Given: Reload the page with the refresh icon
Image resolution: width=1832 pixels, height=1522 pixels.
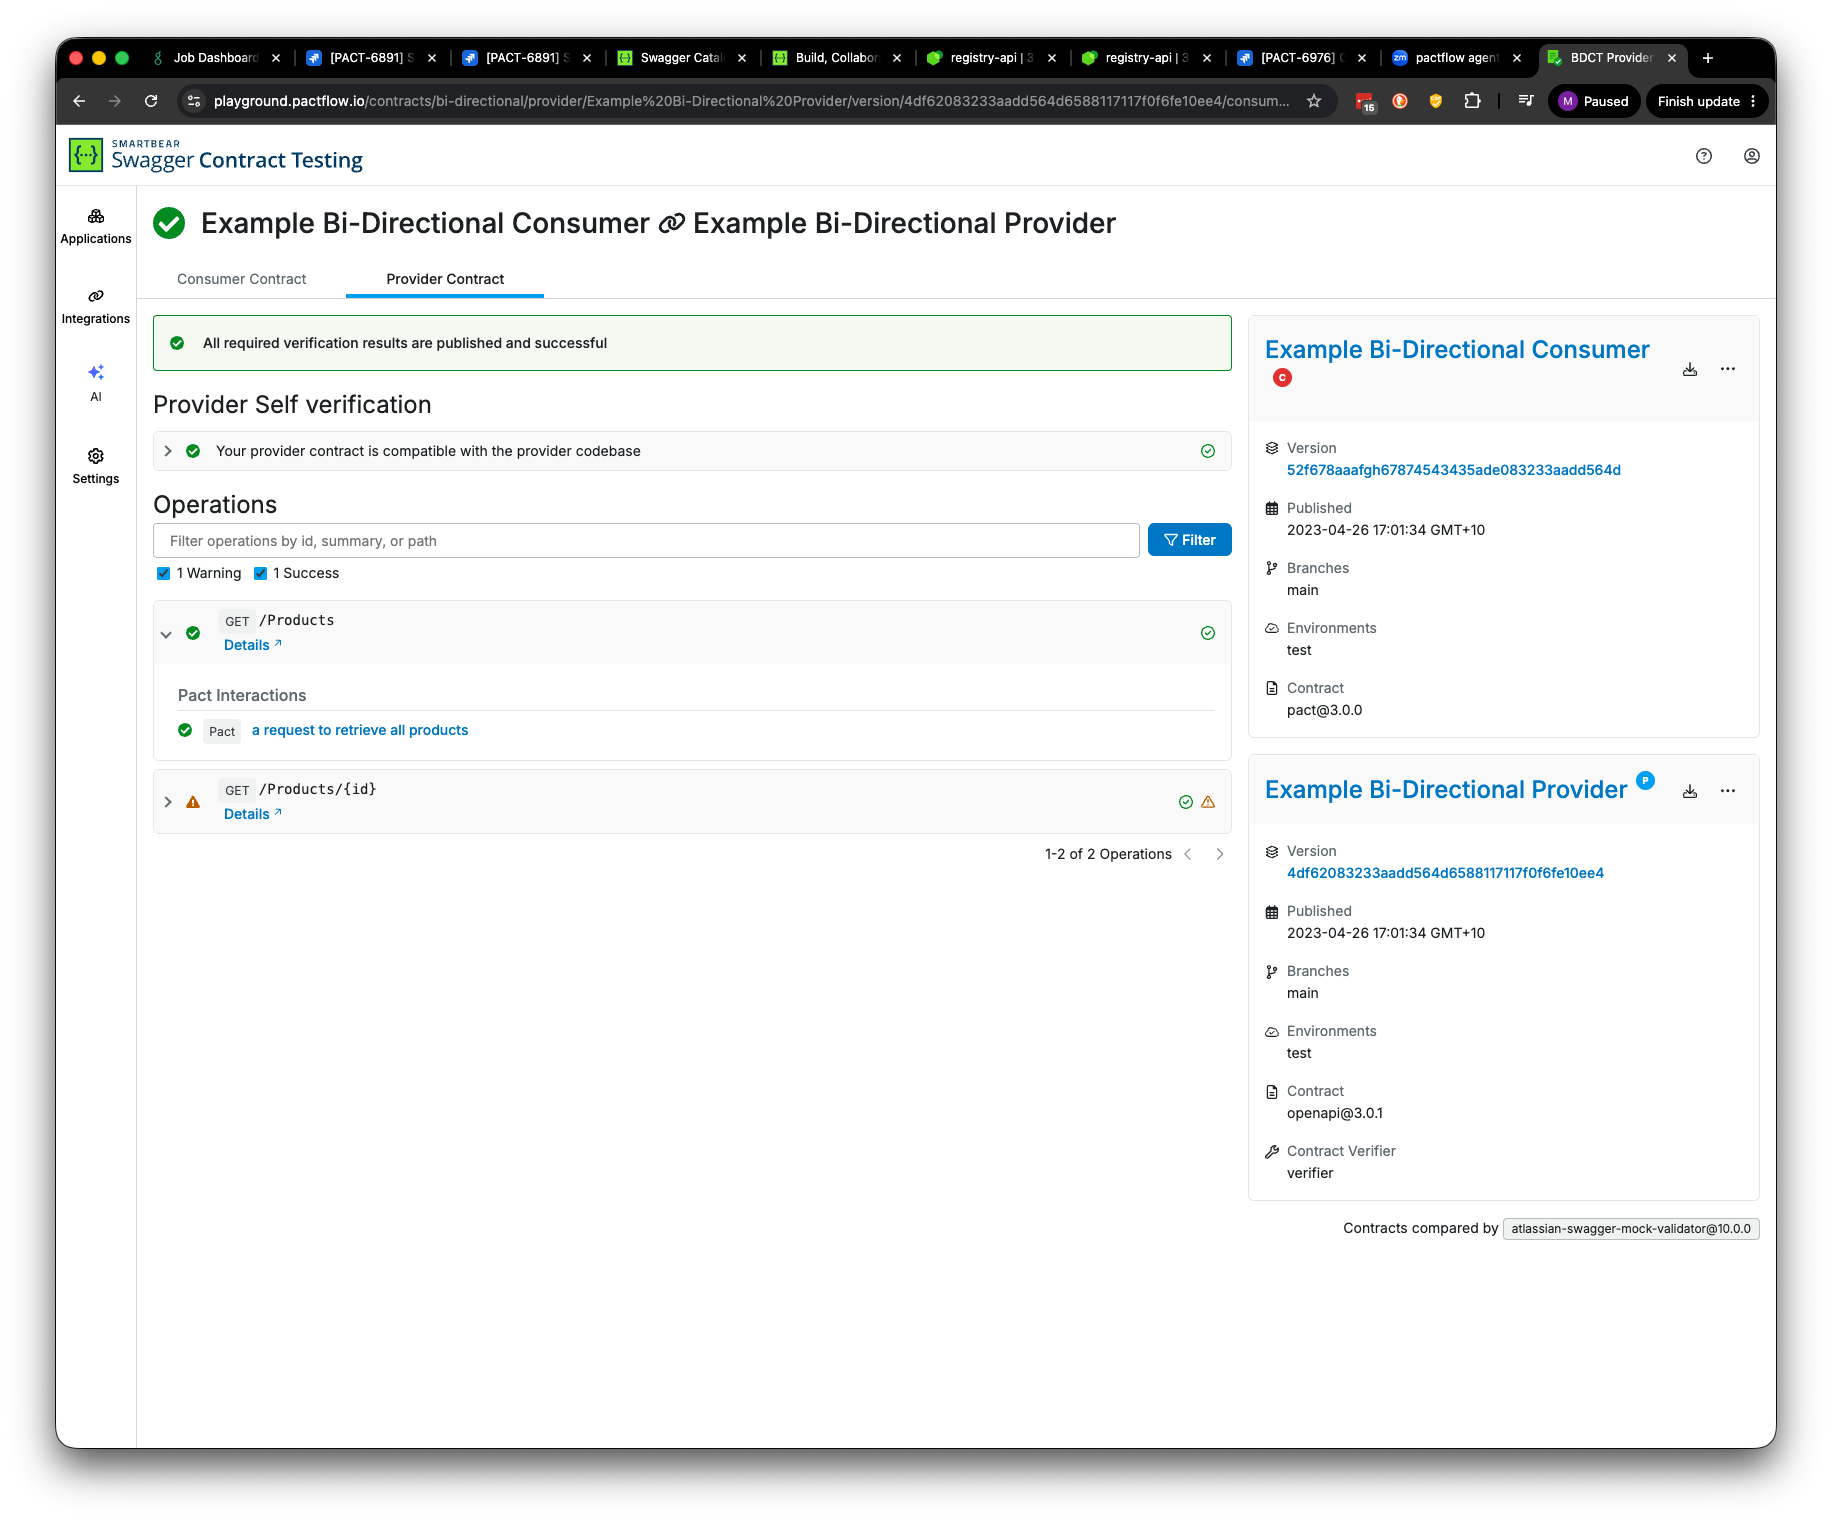Looking at the screenshot, I should 151,101.
